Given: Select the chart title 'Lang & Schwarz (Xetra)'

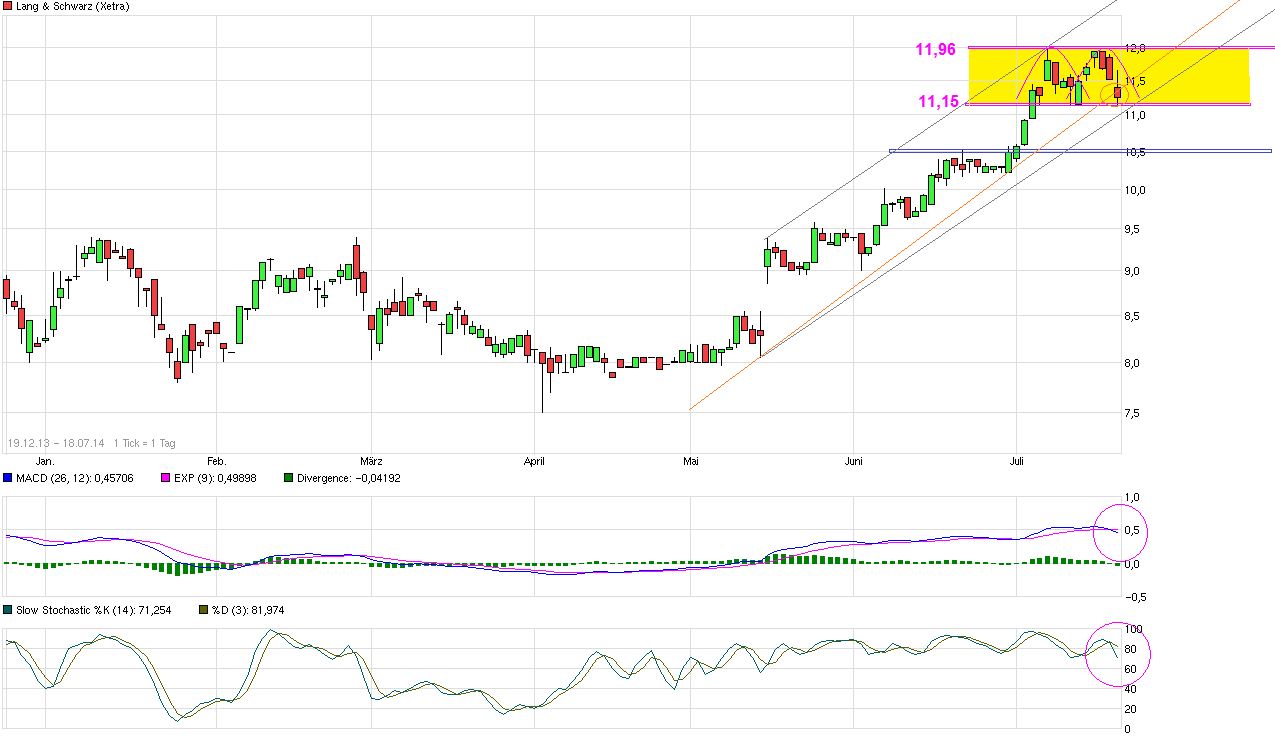Looking at the screenshot, I should [x=72, y=6].
